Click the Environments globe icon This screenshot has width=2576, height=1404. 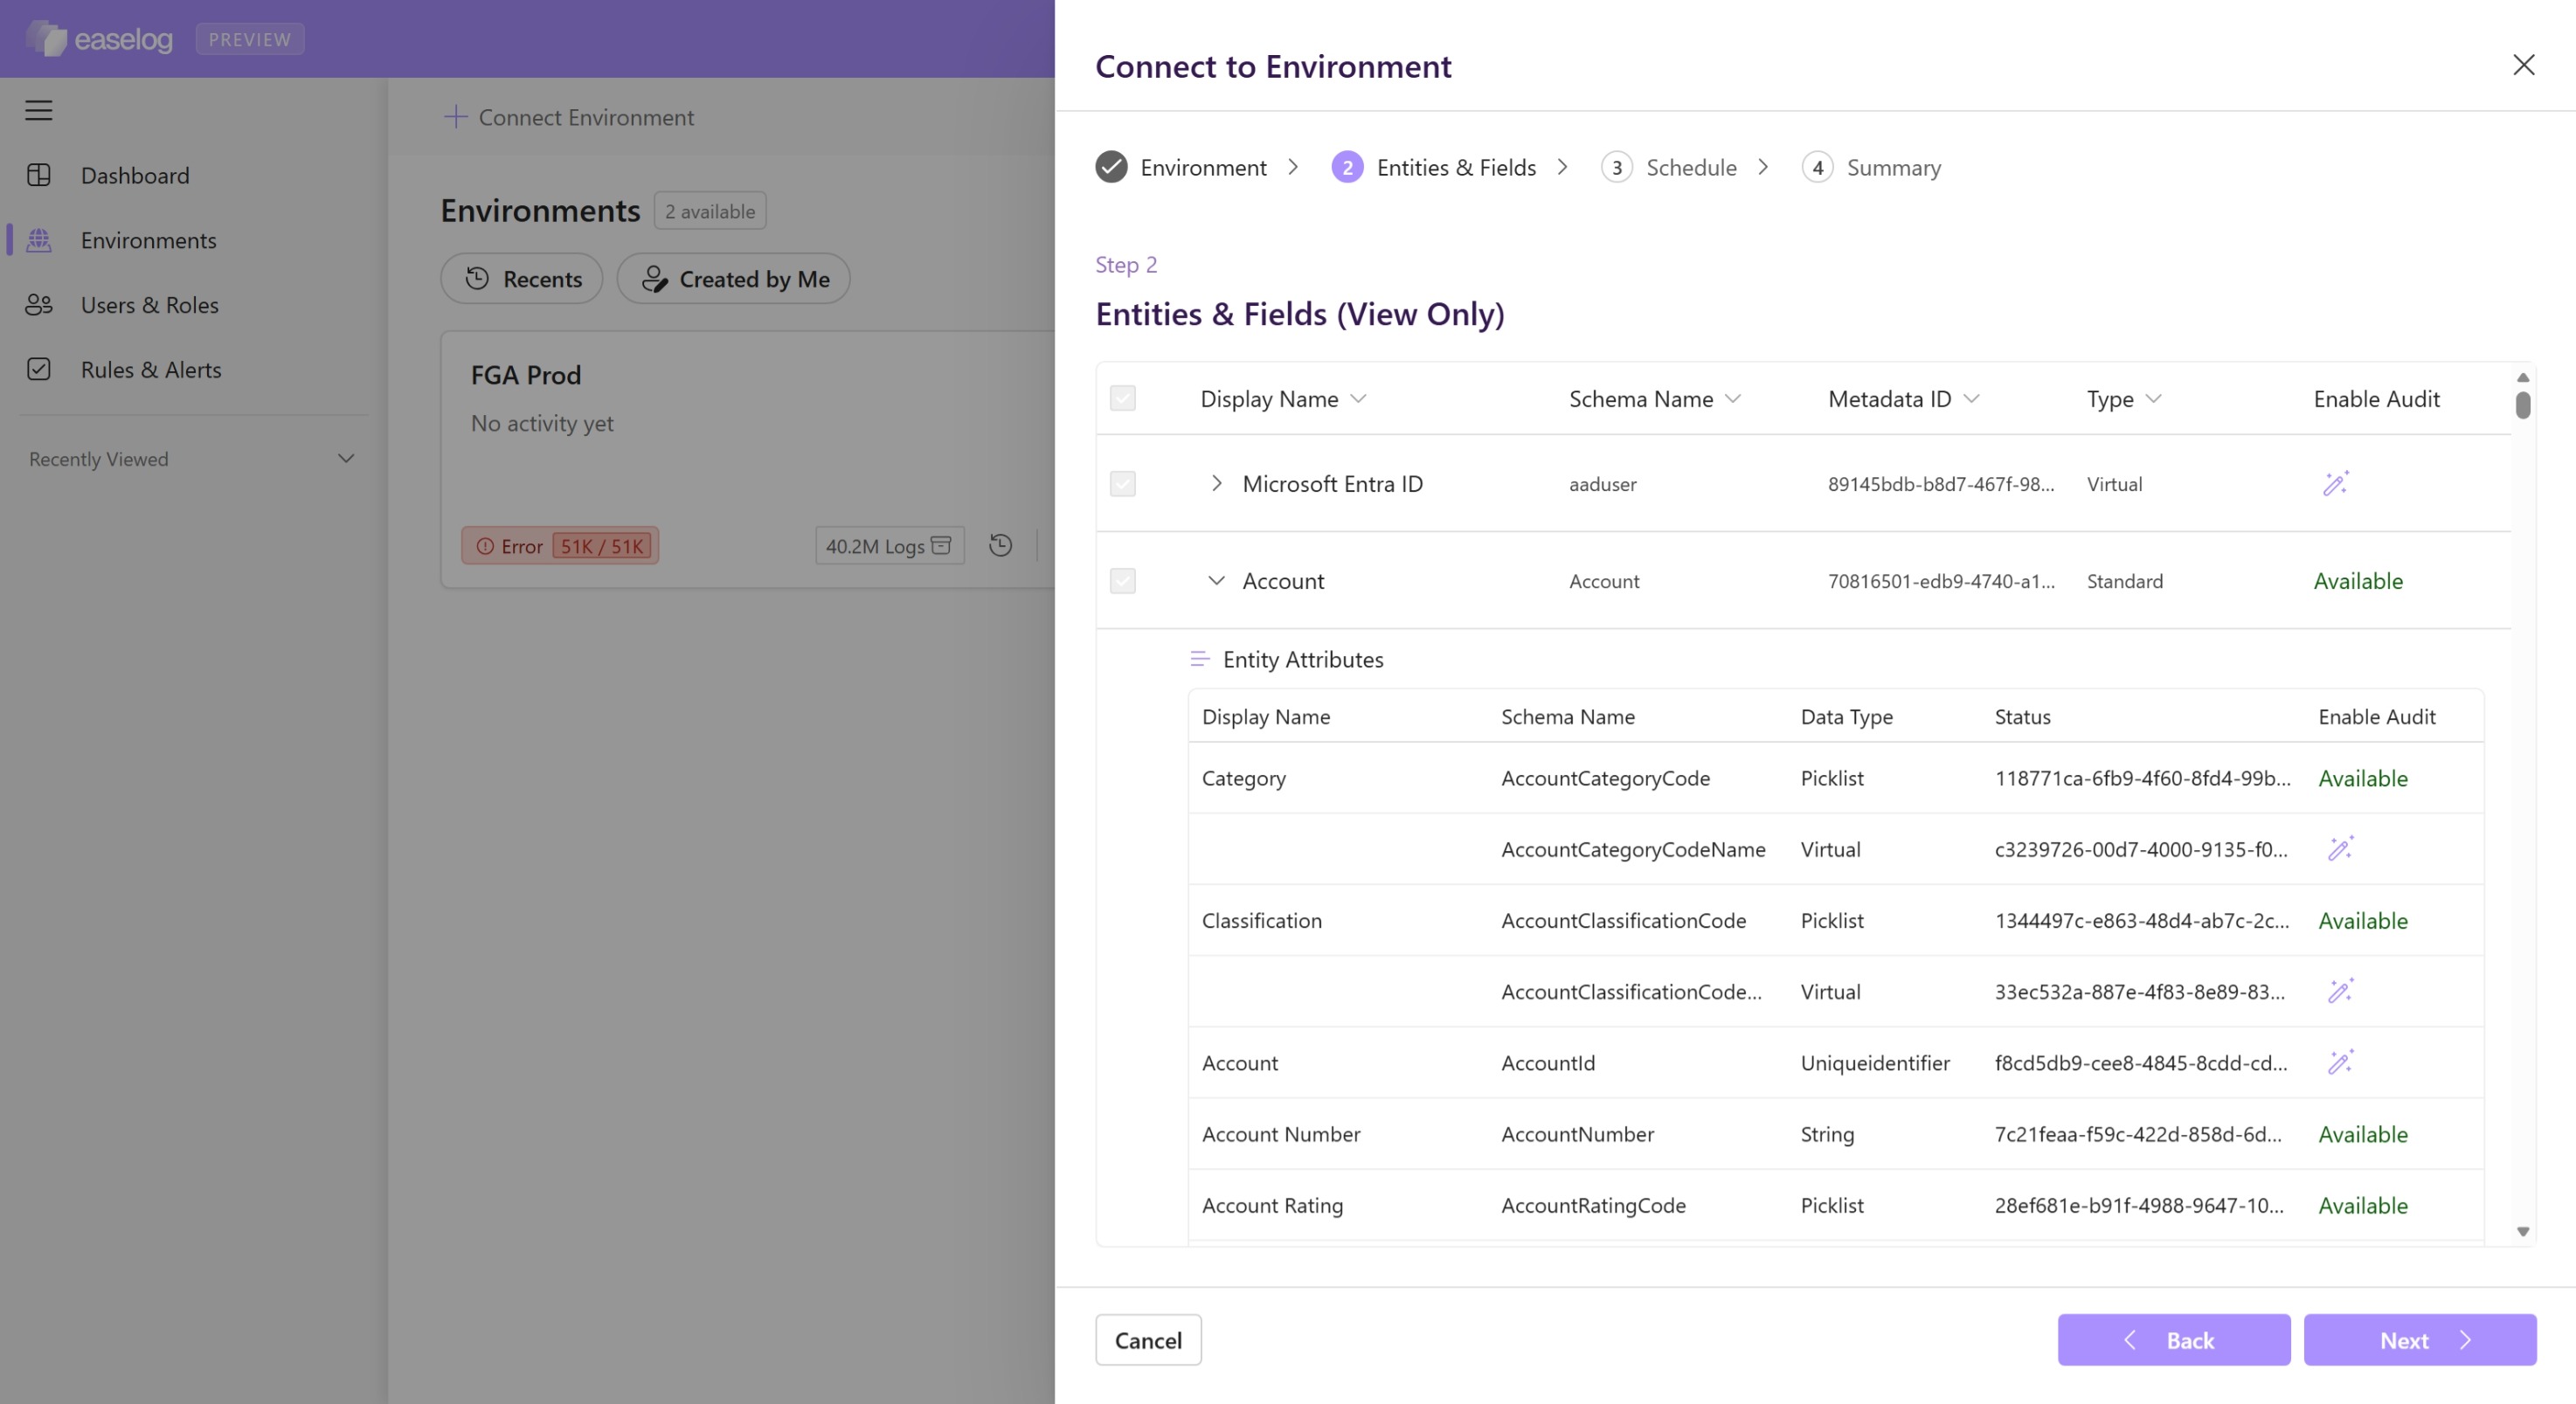(38, 240)
